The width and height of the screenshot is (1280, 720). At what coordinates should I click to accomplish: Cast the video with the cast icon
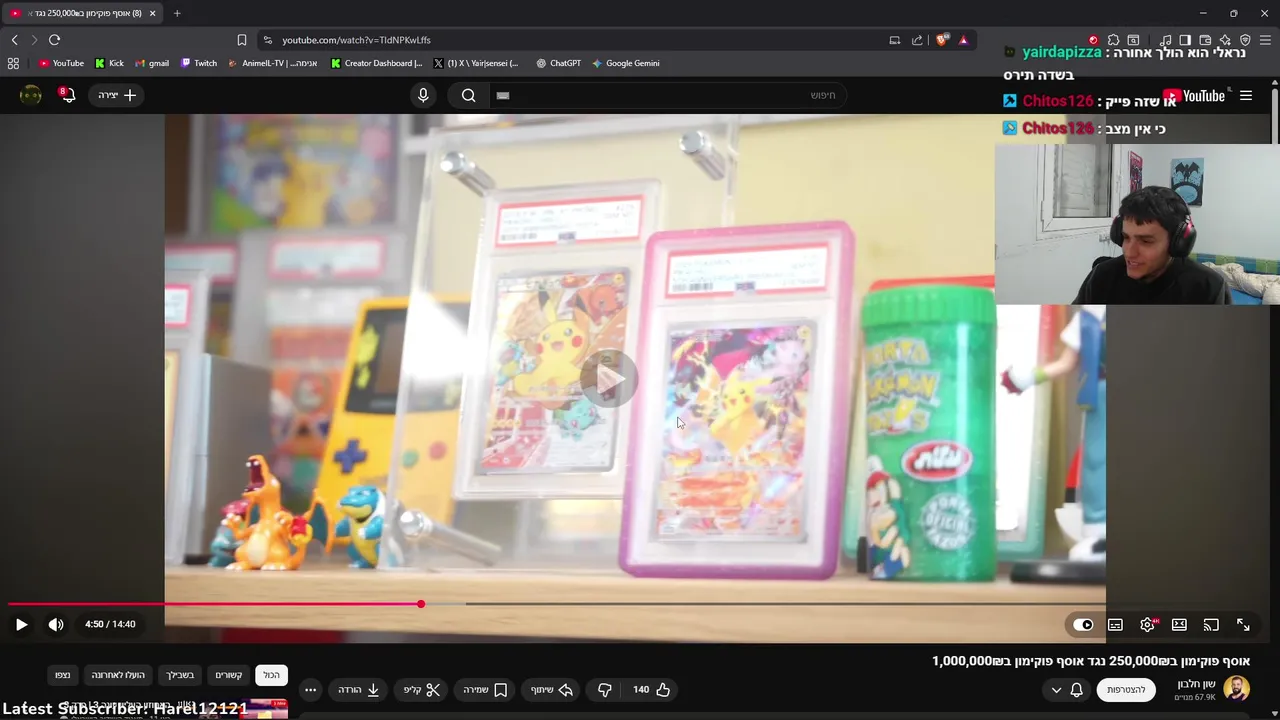point(1211,625)
